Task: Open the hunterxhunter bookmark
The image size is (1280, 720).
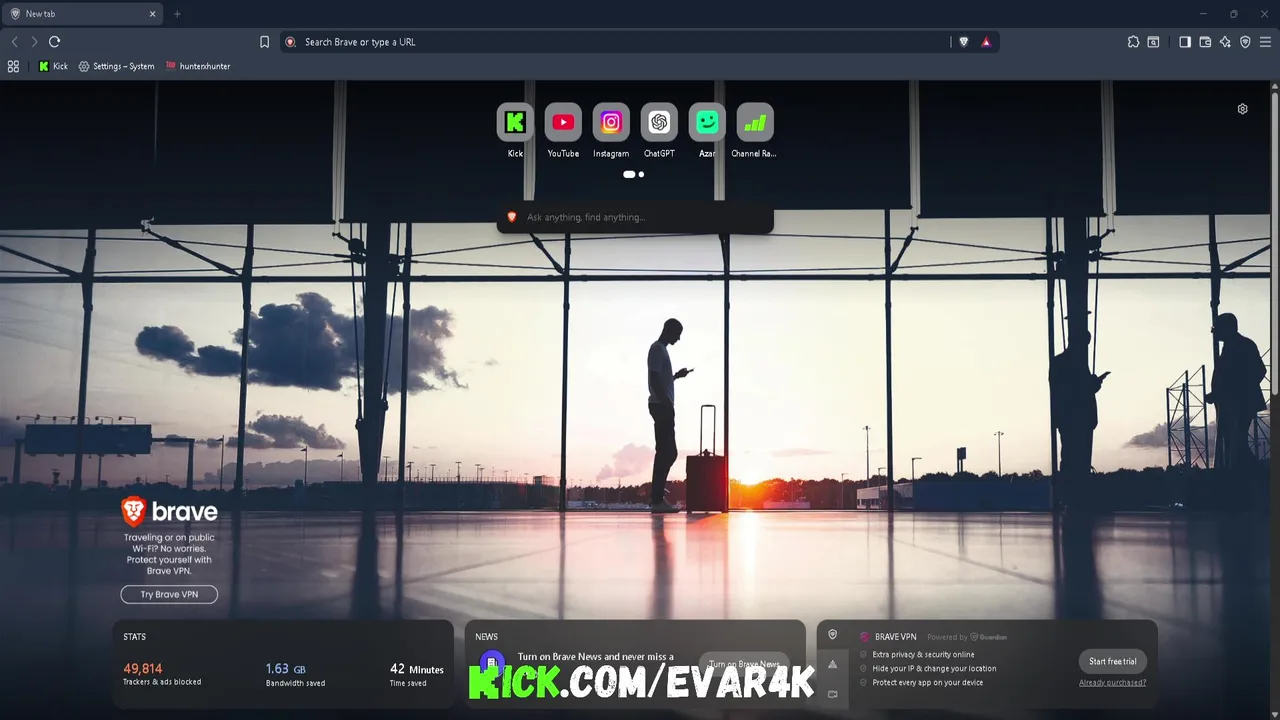Action: point(198,66)
